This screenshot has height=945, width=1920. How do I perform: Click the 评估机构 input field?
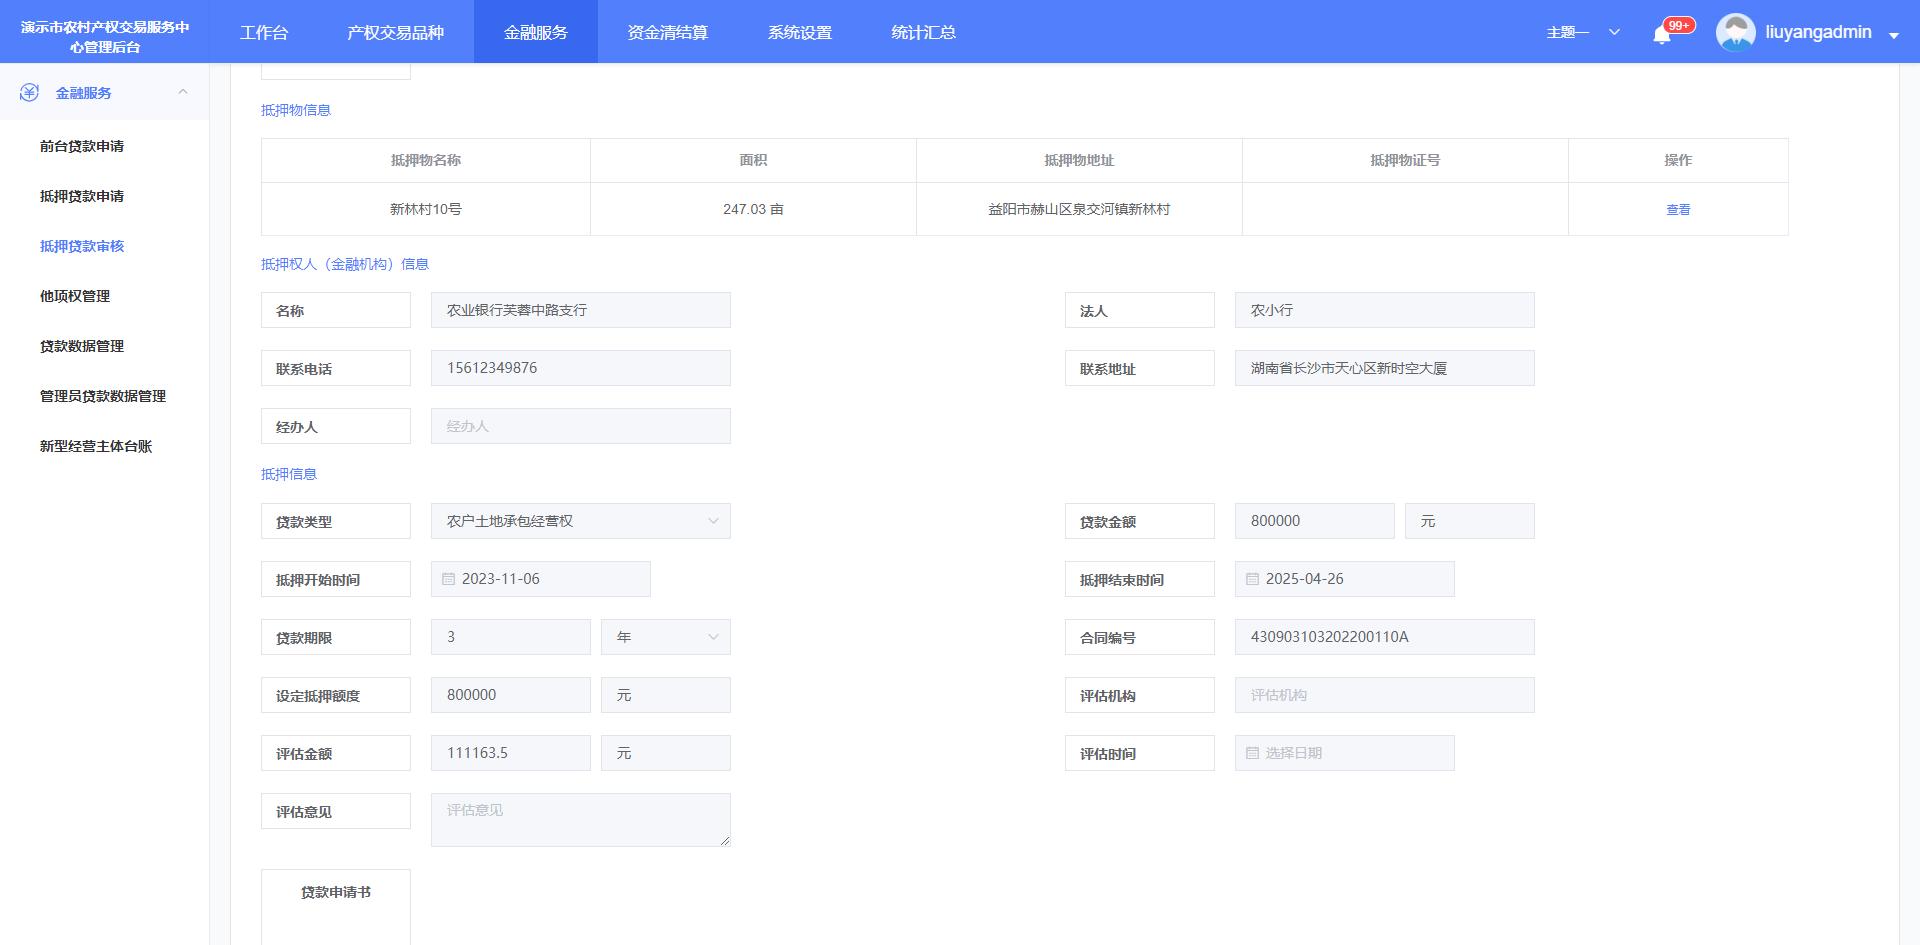(x=1384, y=695)
